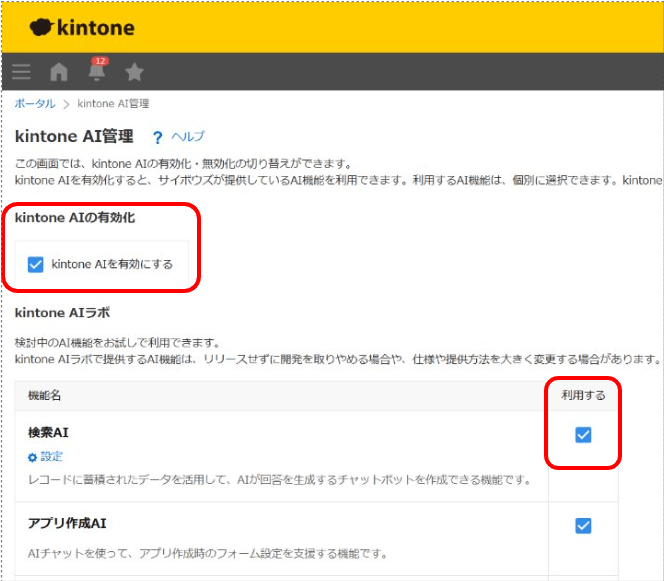Click the 利用する column header
Viewport: 664px width, 581px height.
pyautogui.click(x=583, y=396)
